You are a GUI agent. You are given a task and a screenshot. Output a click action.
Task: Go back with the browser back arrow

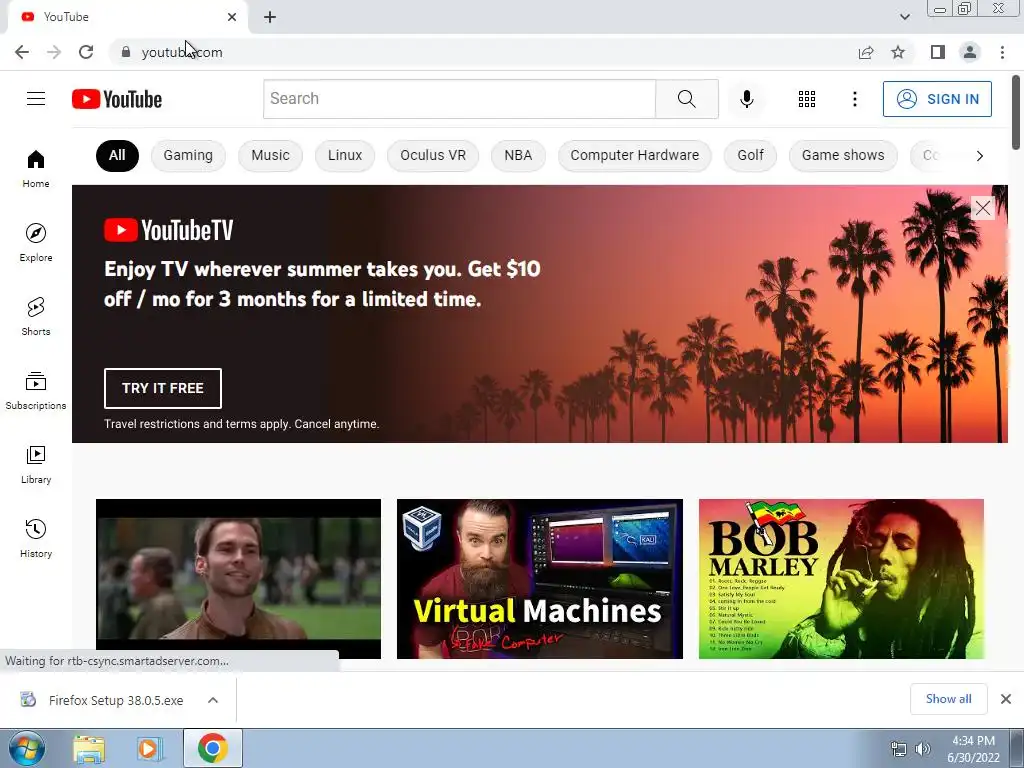[x=22, y=52]
